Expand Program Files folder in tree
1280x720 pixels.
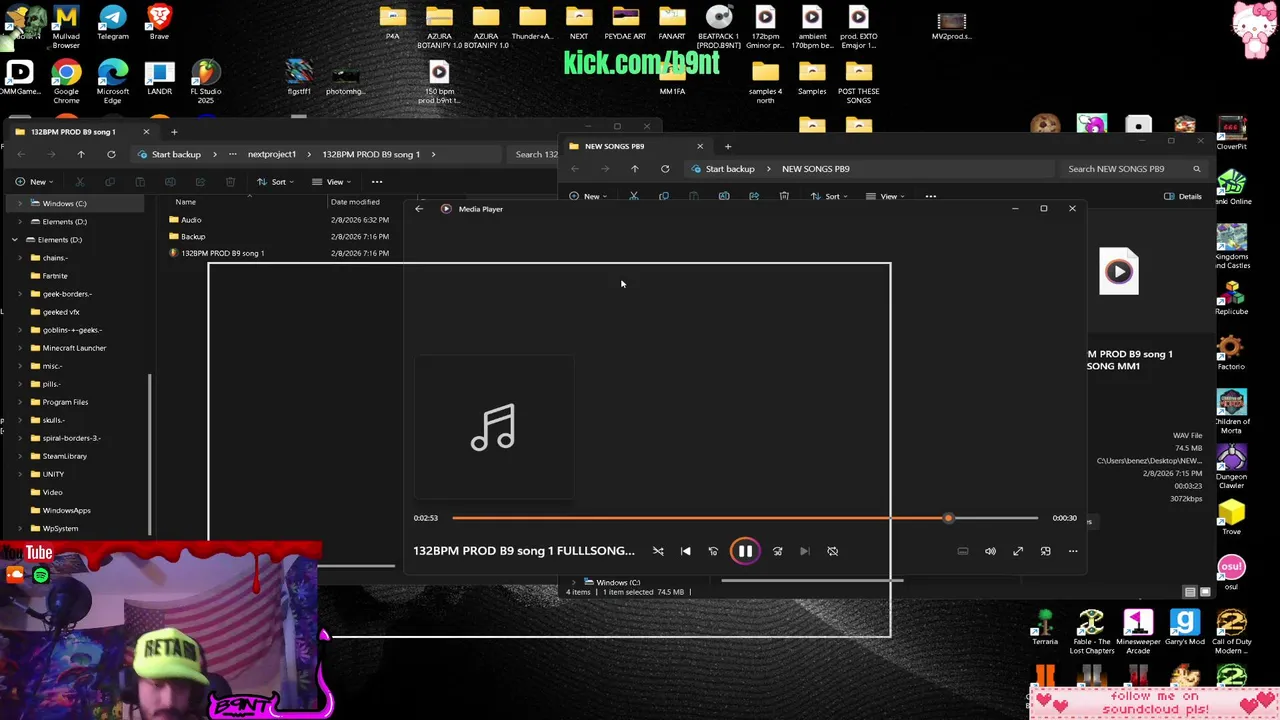(x=20, y=402)
